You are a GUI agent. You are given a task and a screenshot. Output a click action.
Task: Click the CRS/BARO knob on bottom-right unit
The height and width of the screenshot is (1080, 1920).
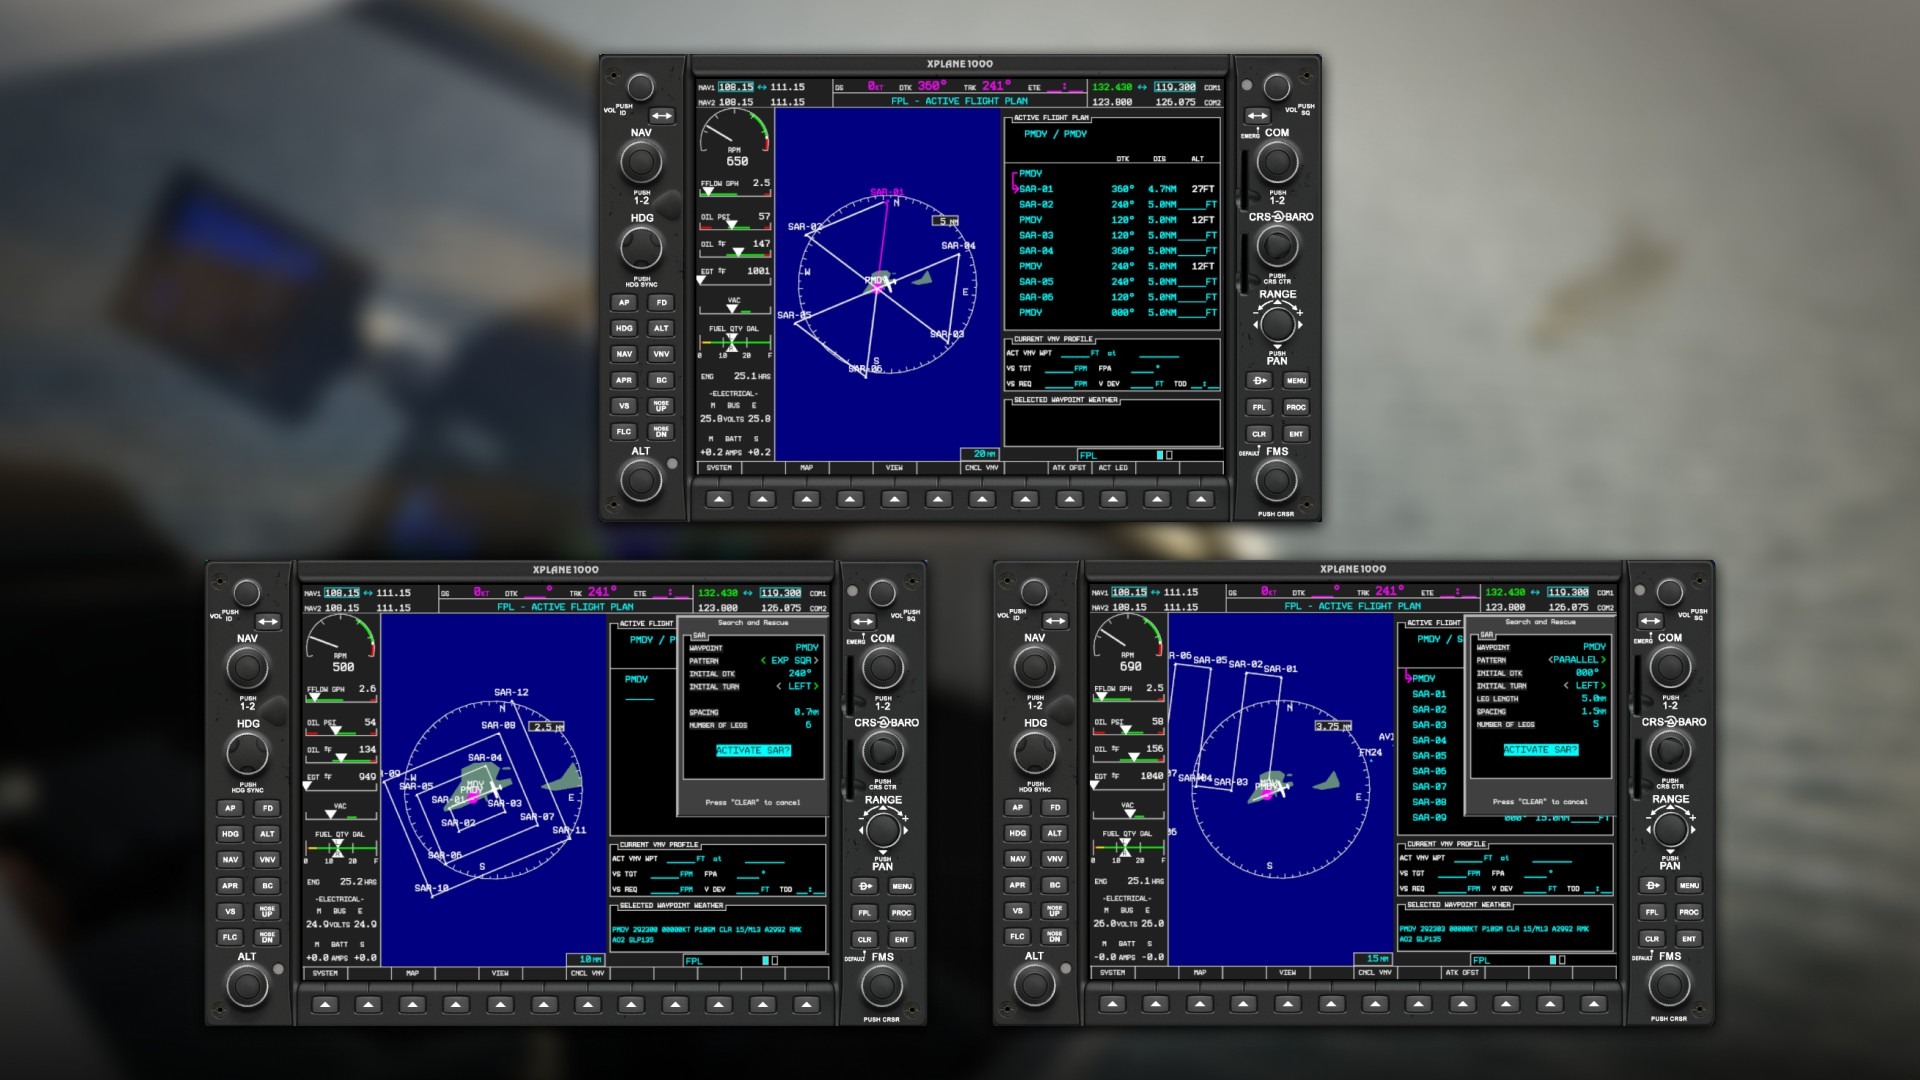pyautogui.click(x=1670, y=751)
